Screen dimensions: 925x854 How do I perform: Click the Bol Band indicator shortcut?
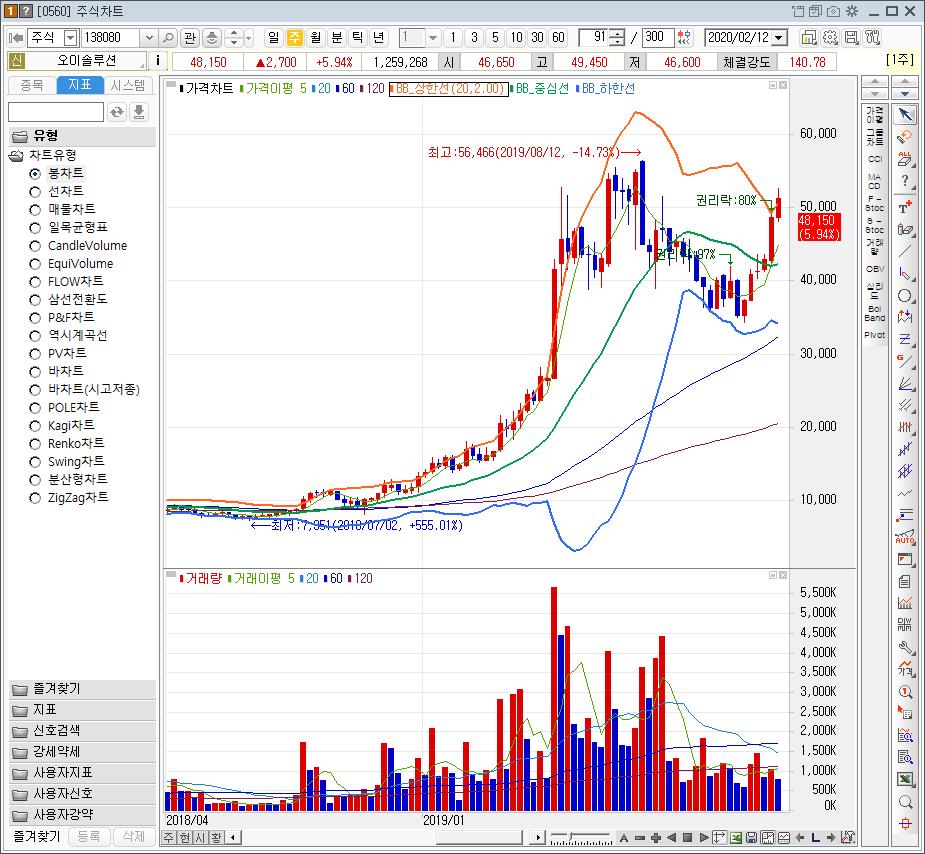pyautogui.click(x=874, y=313)
